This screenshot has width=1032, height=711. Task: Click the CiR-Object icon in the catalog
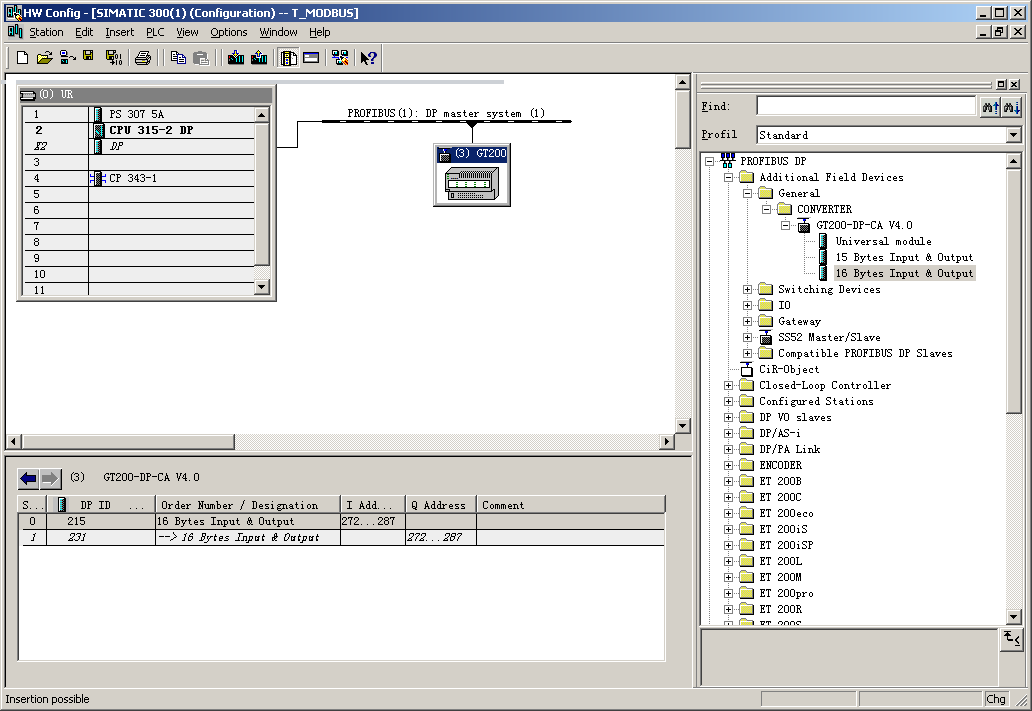click(746, 369)
